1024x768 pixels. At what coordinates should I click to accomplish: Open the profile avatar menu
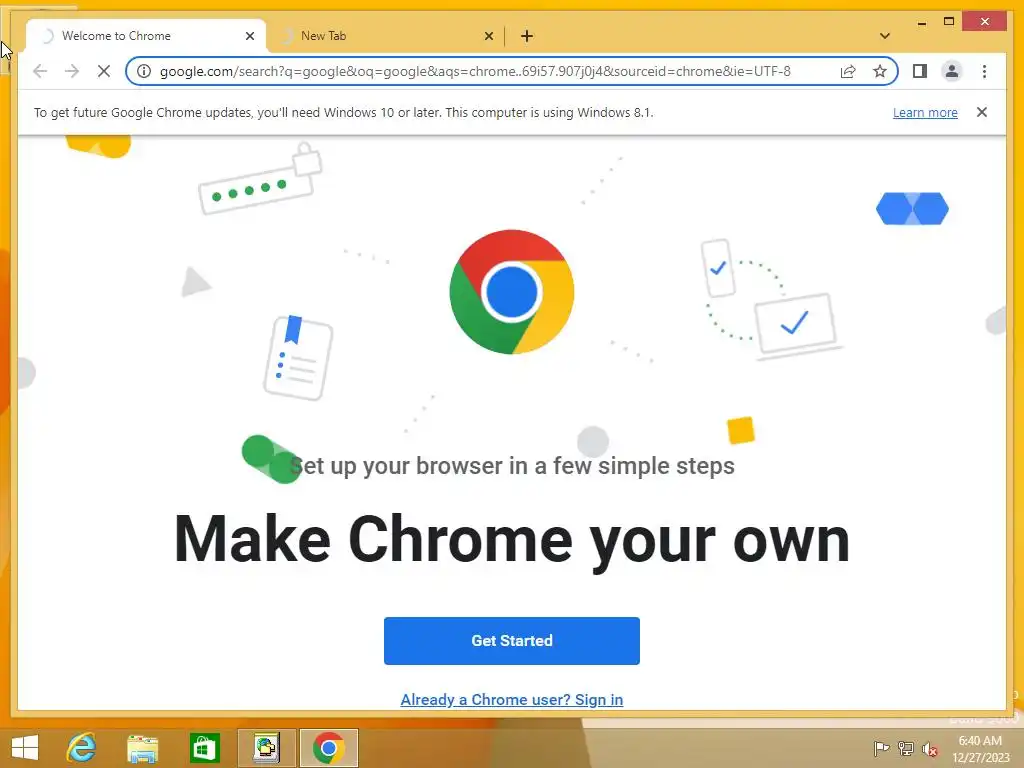coord(952,71)
